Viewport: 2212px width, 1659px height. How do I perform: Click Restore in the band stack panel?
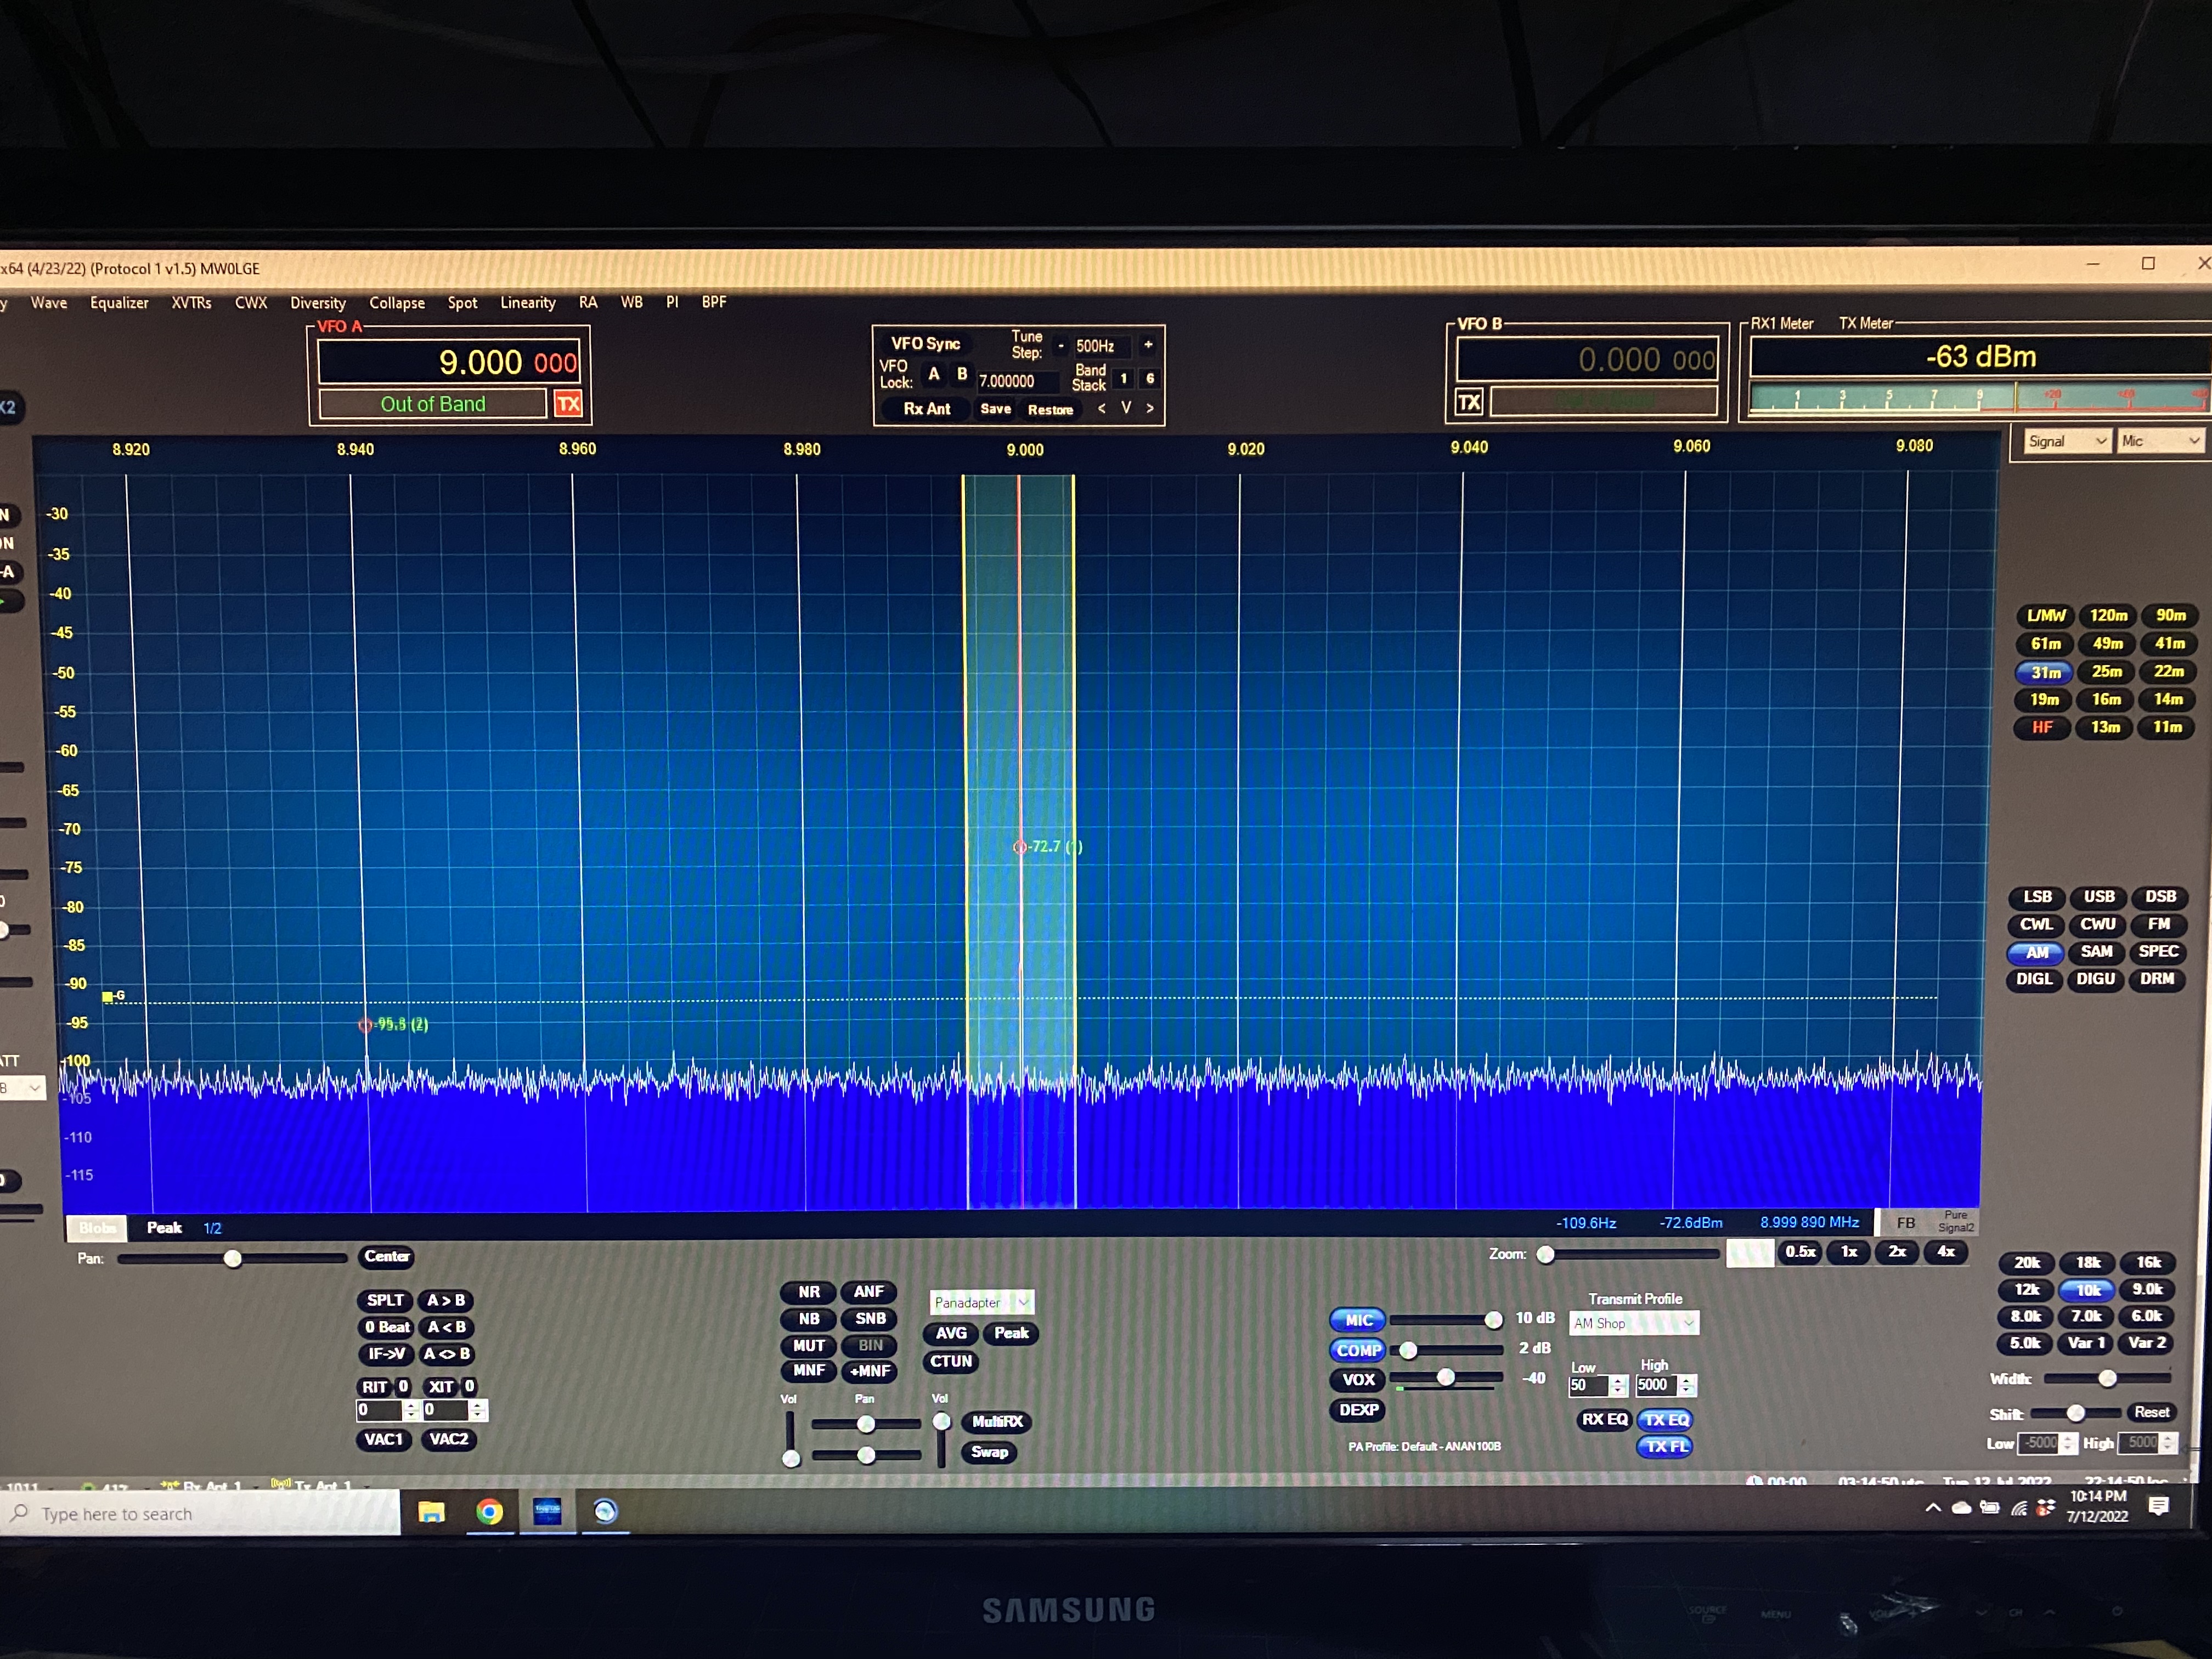1050,409
